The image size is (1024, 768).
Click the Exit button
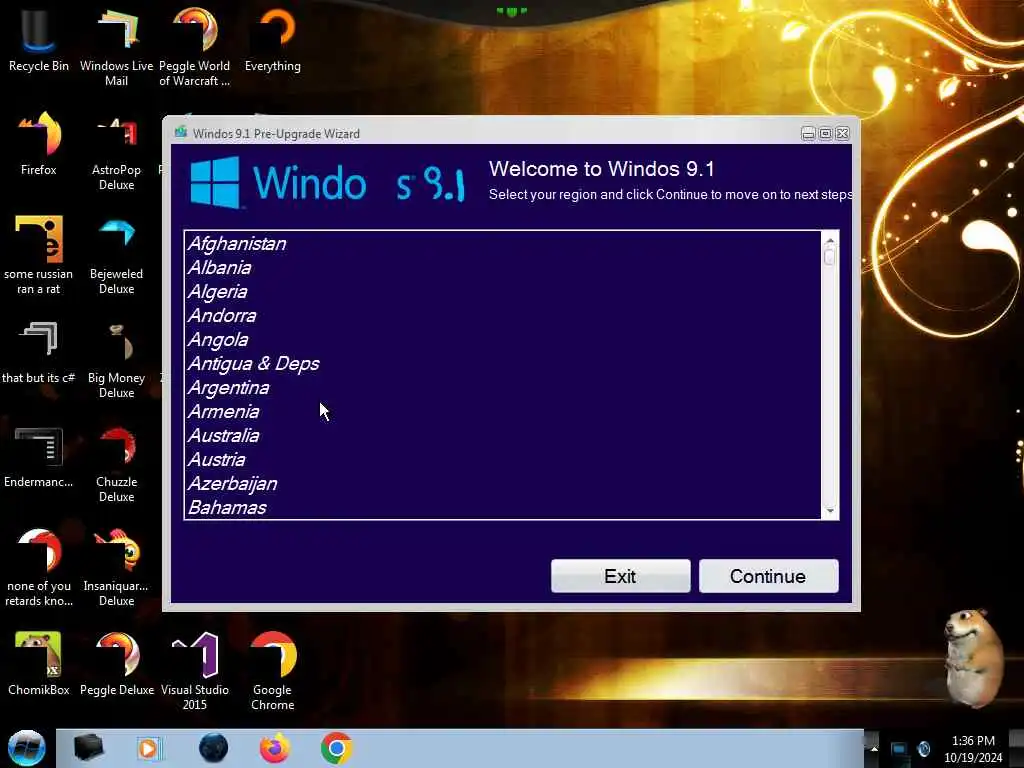point(620,576)
